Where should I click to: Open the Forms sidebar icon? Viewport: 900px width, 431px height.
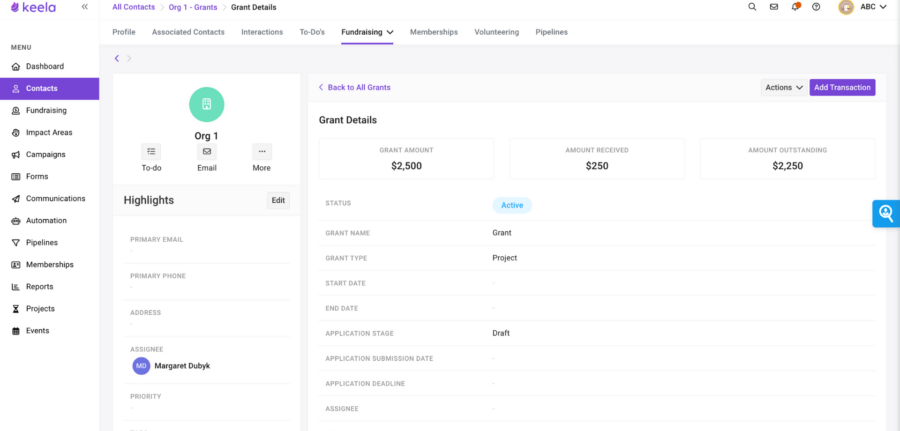[x=16, y=176]
